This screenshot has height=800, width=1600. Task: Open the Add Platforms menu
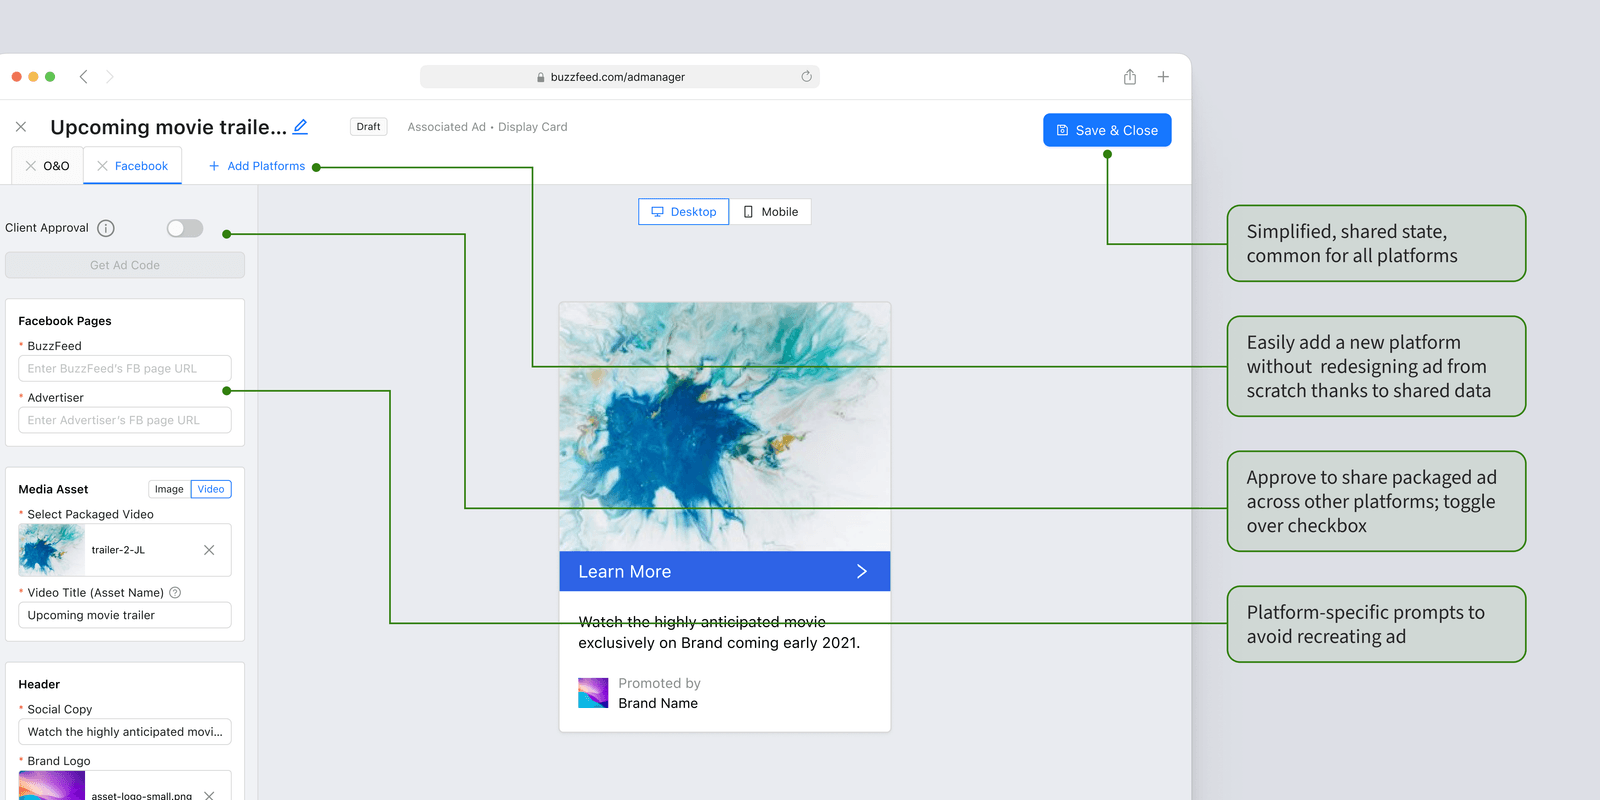click(x=257, y=166)
